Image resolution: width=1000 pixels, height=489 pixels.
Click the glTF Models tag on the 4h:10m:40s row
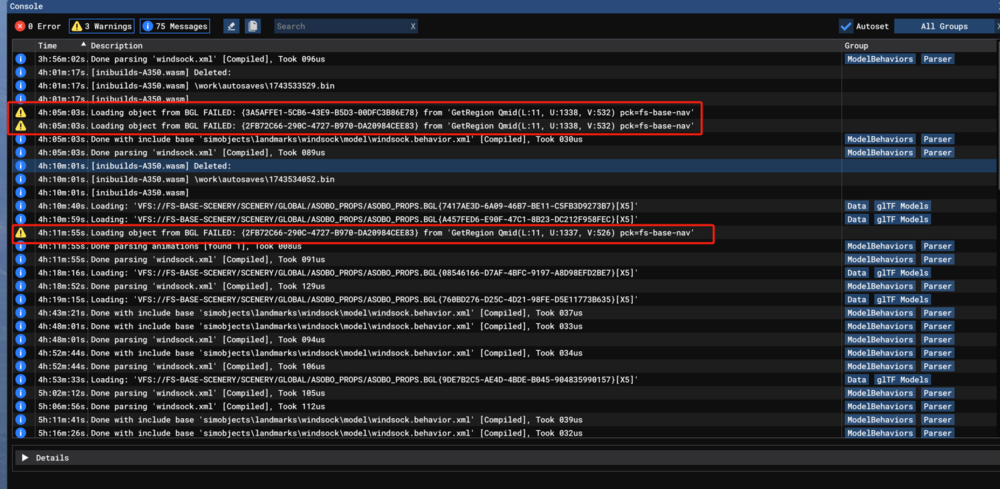pos(903,206)
